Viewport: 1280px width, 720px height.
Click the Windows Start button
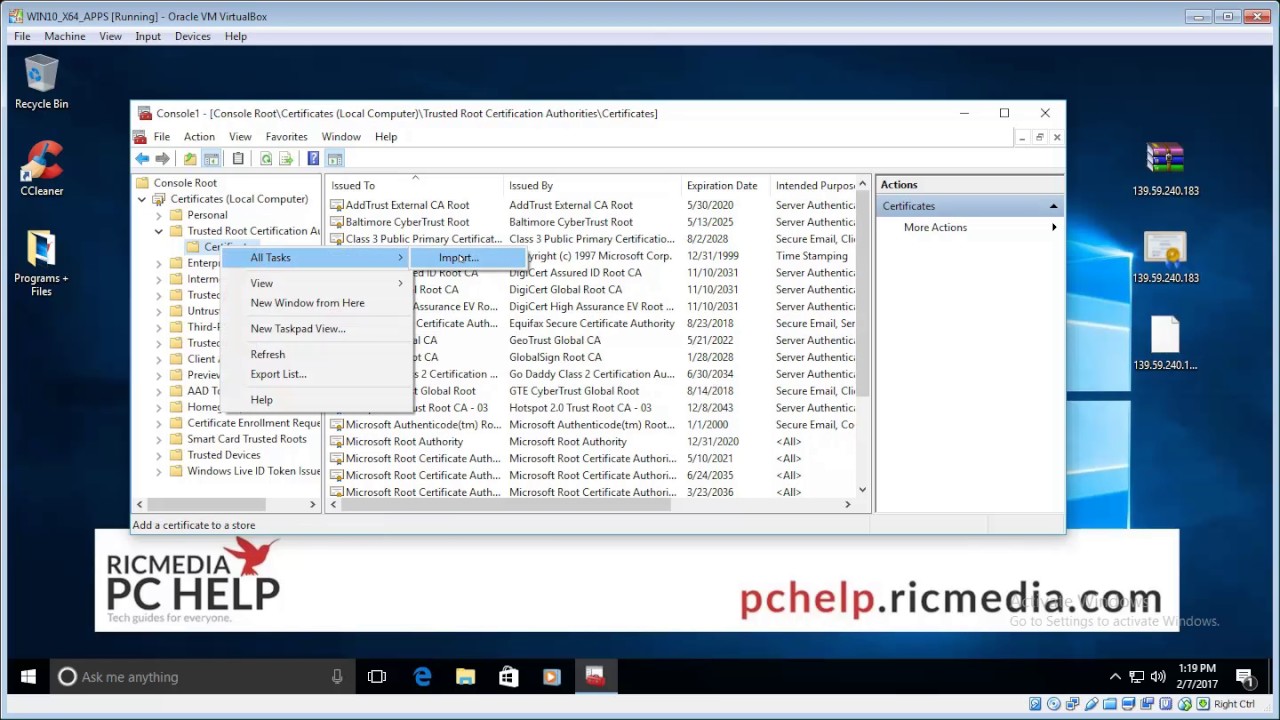(x=28, y=677)
